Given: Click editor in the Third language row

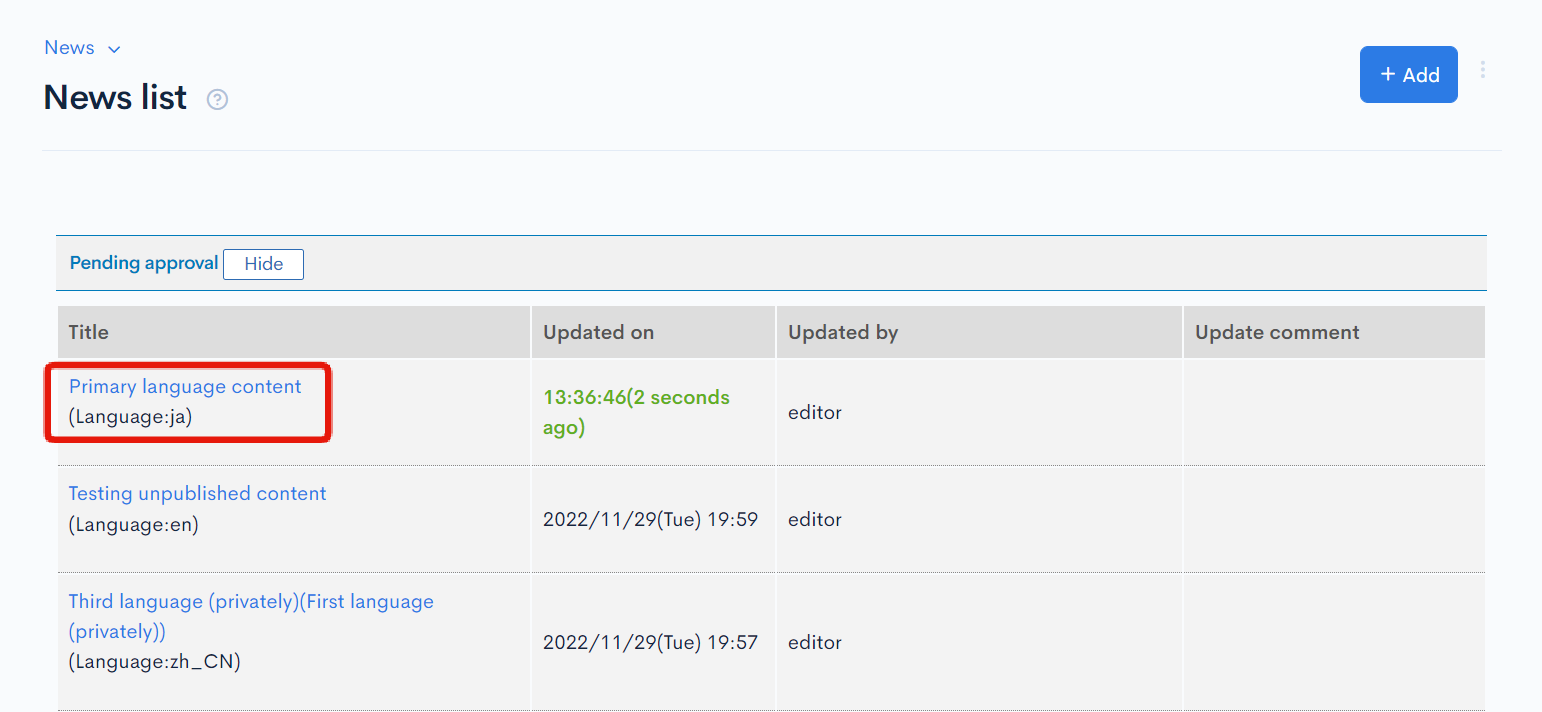Looking at the screenshot, I should click(x=815, y=642).
